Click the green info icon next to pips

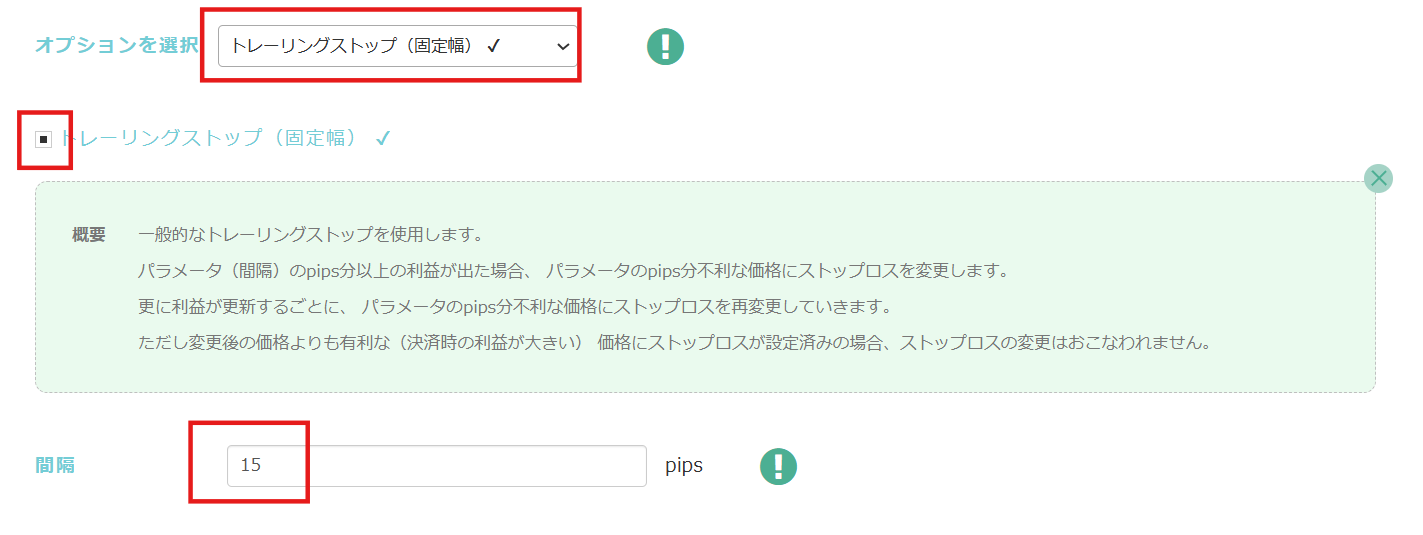[x=778, y=466]
